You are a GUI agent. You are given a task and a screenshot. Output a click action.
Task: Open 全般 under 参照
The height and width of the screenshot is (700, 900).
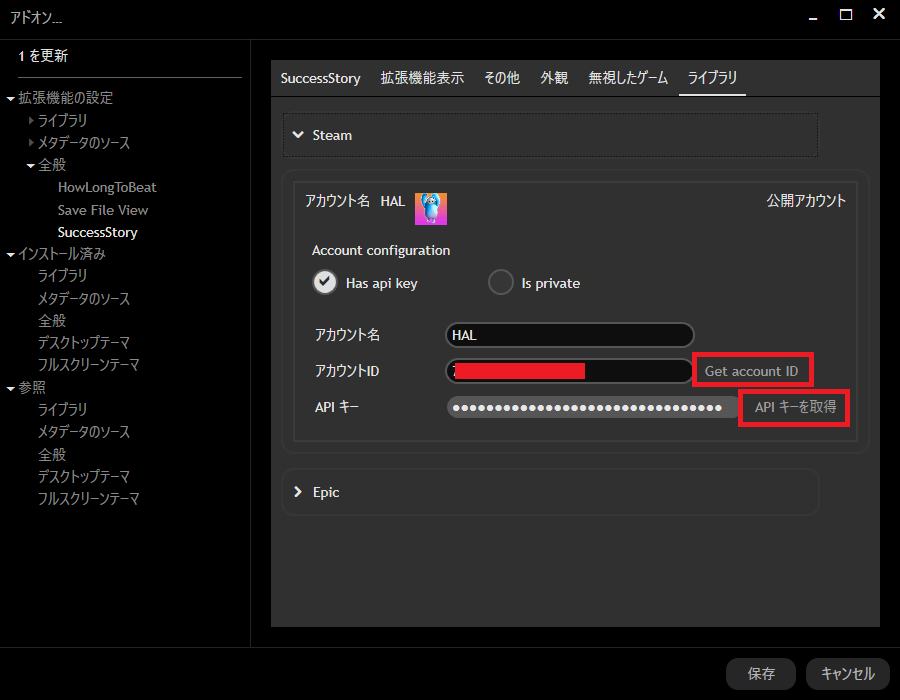click(x=52, y=454)
